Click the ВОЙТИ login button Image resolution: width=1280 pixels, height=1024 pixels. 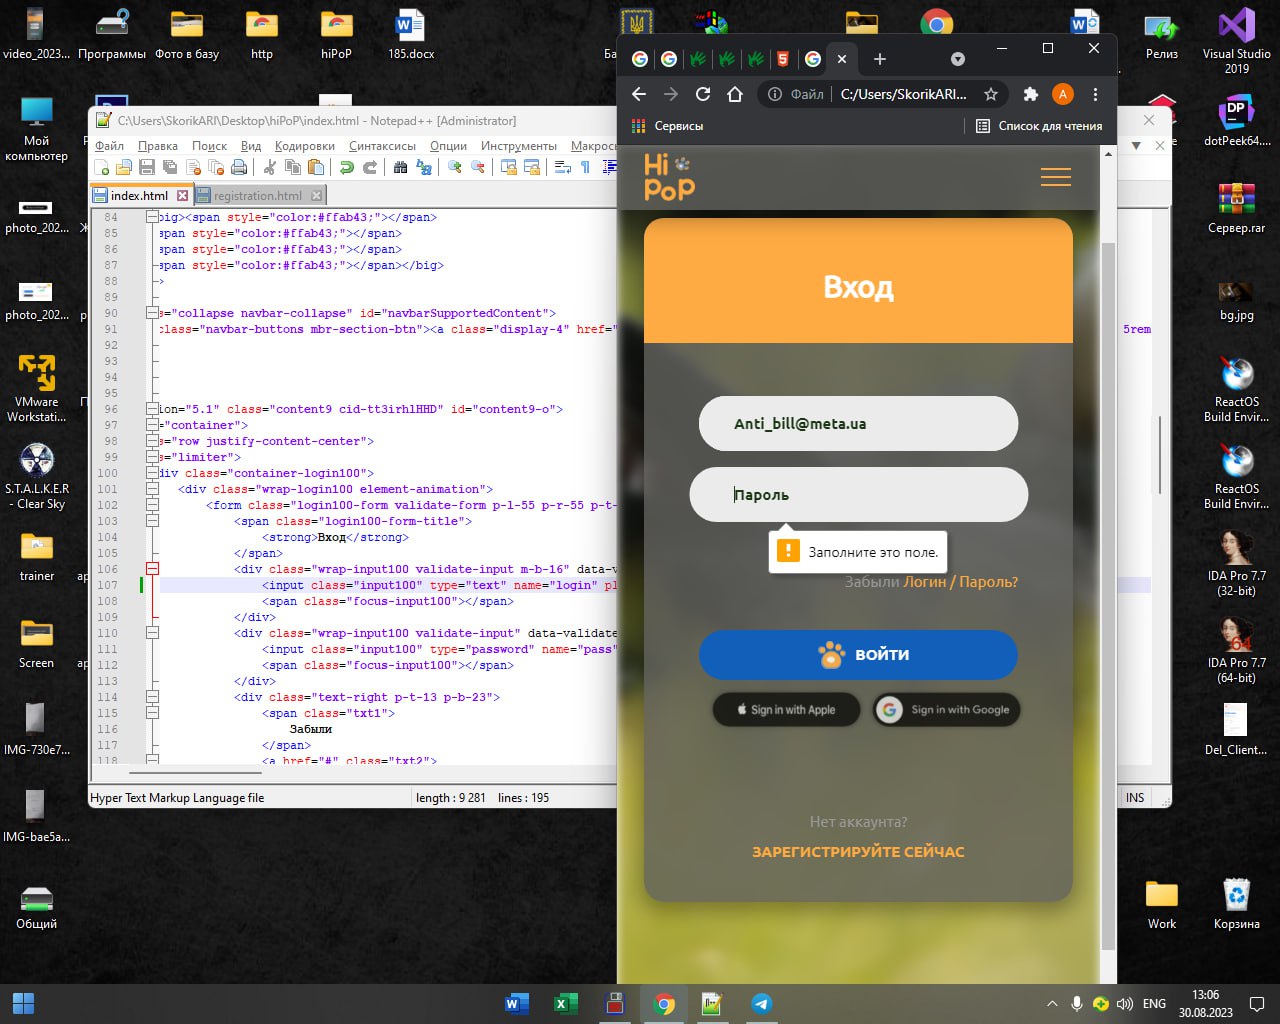click(x=858, y=655)
